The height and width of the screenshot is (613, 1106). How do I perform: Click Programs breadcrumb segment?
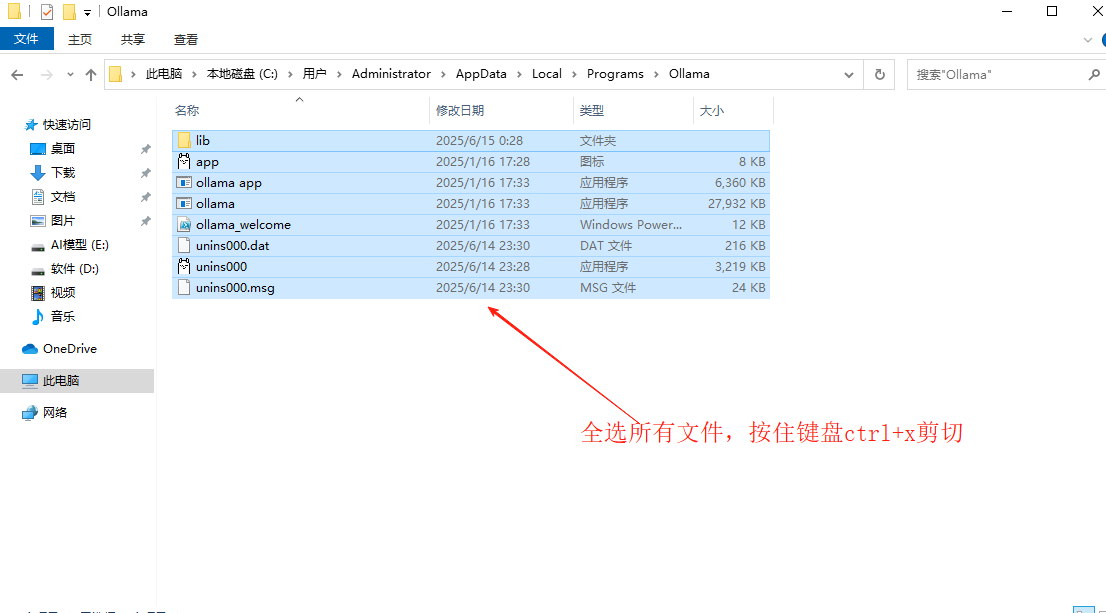pos(615,74)
